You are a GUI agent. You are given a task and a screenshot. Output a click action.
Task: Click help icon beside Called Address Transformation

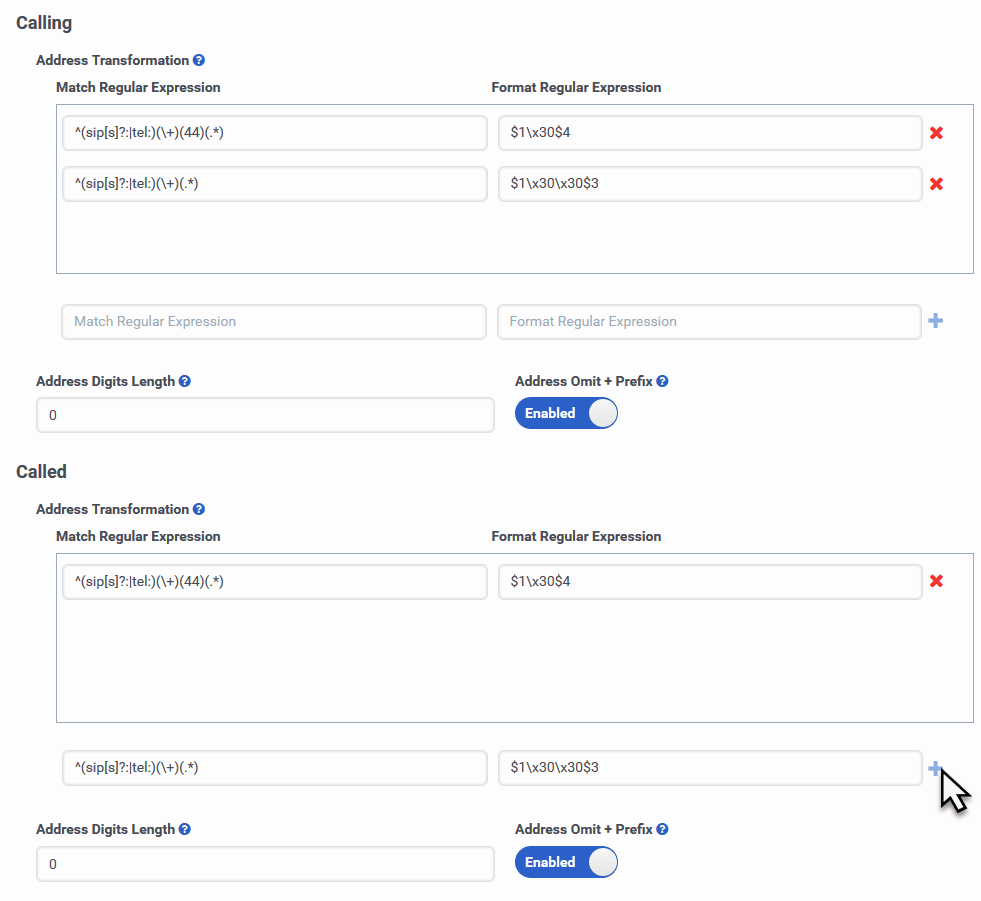[x=198, y=510]
